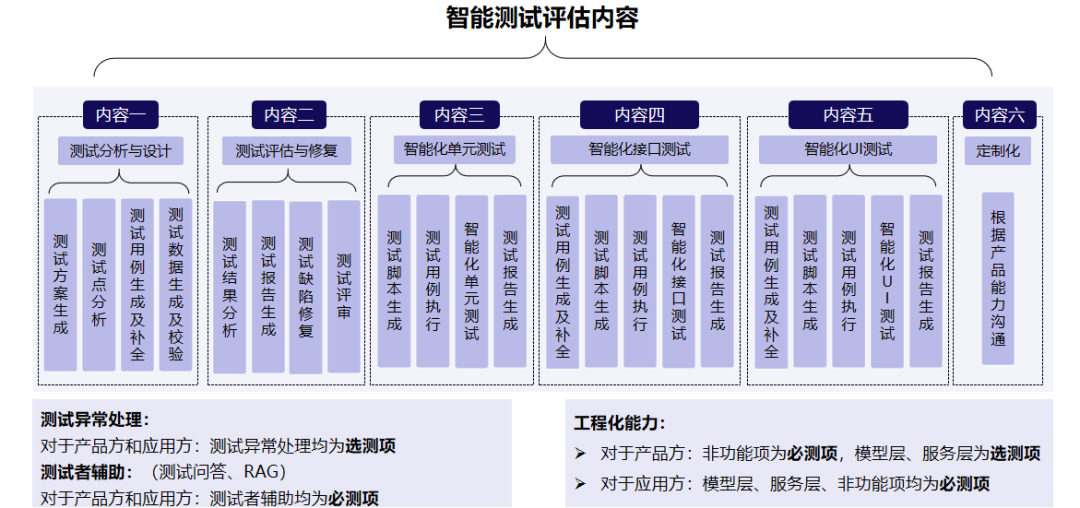Screen dimensions: 1080x508
Task: Select the vertical 智能化单元测试 box
Action: pyautogui.click(x=471, y=281)
